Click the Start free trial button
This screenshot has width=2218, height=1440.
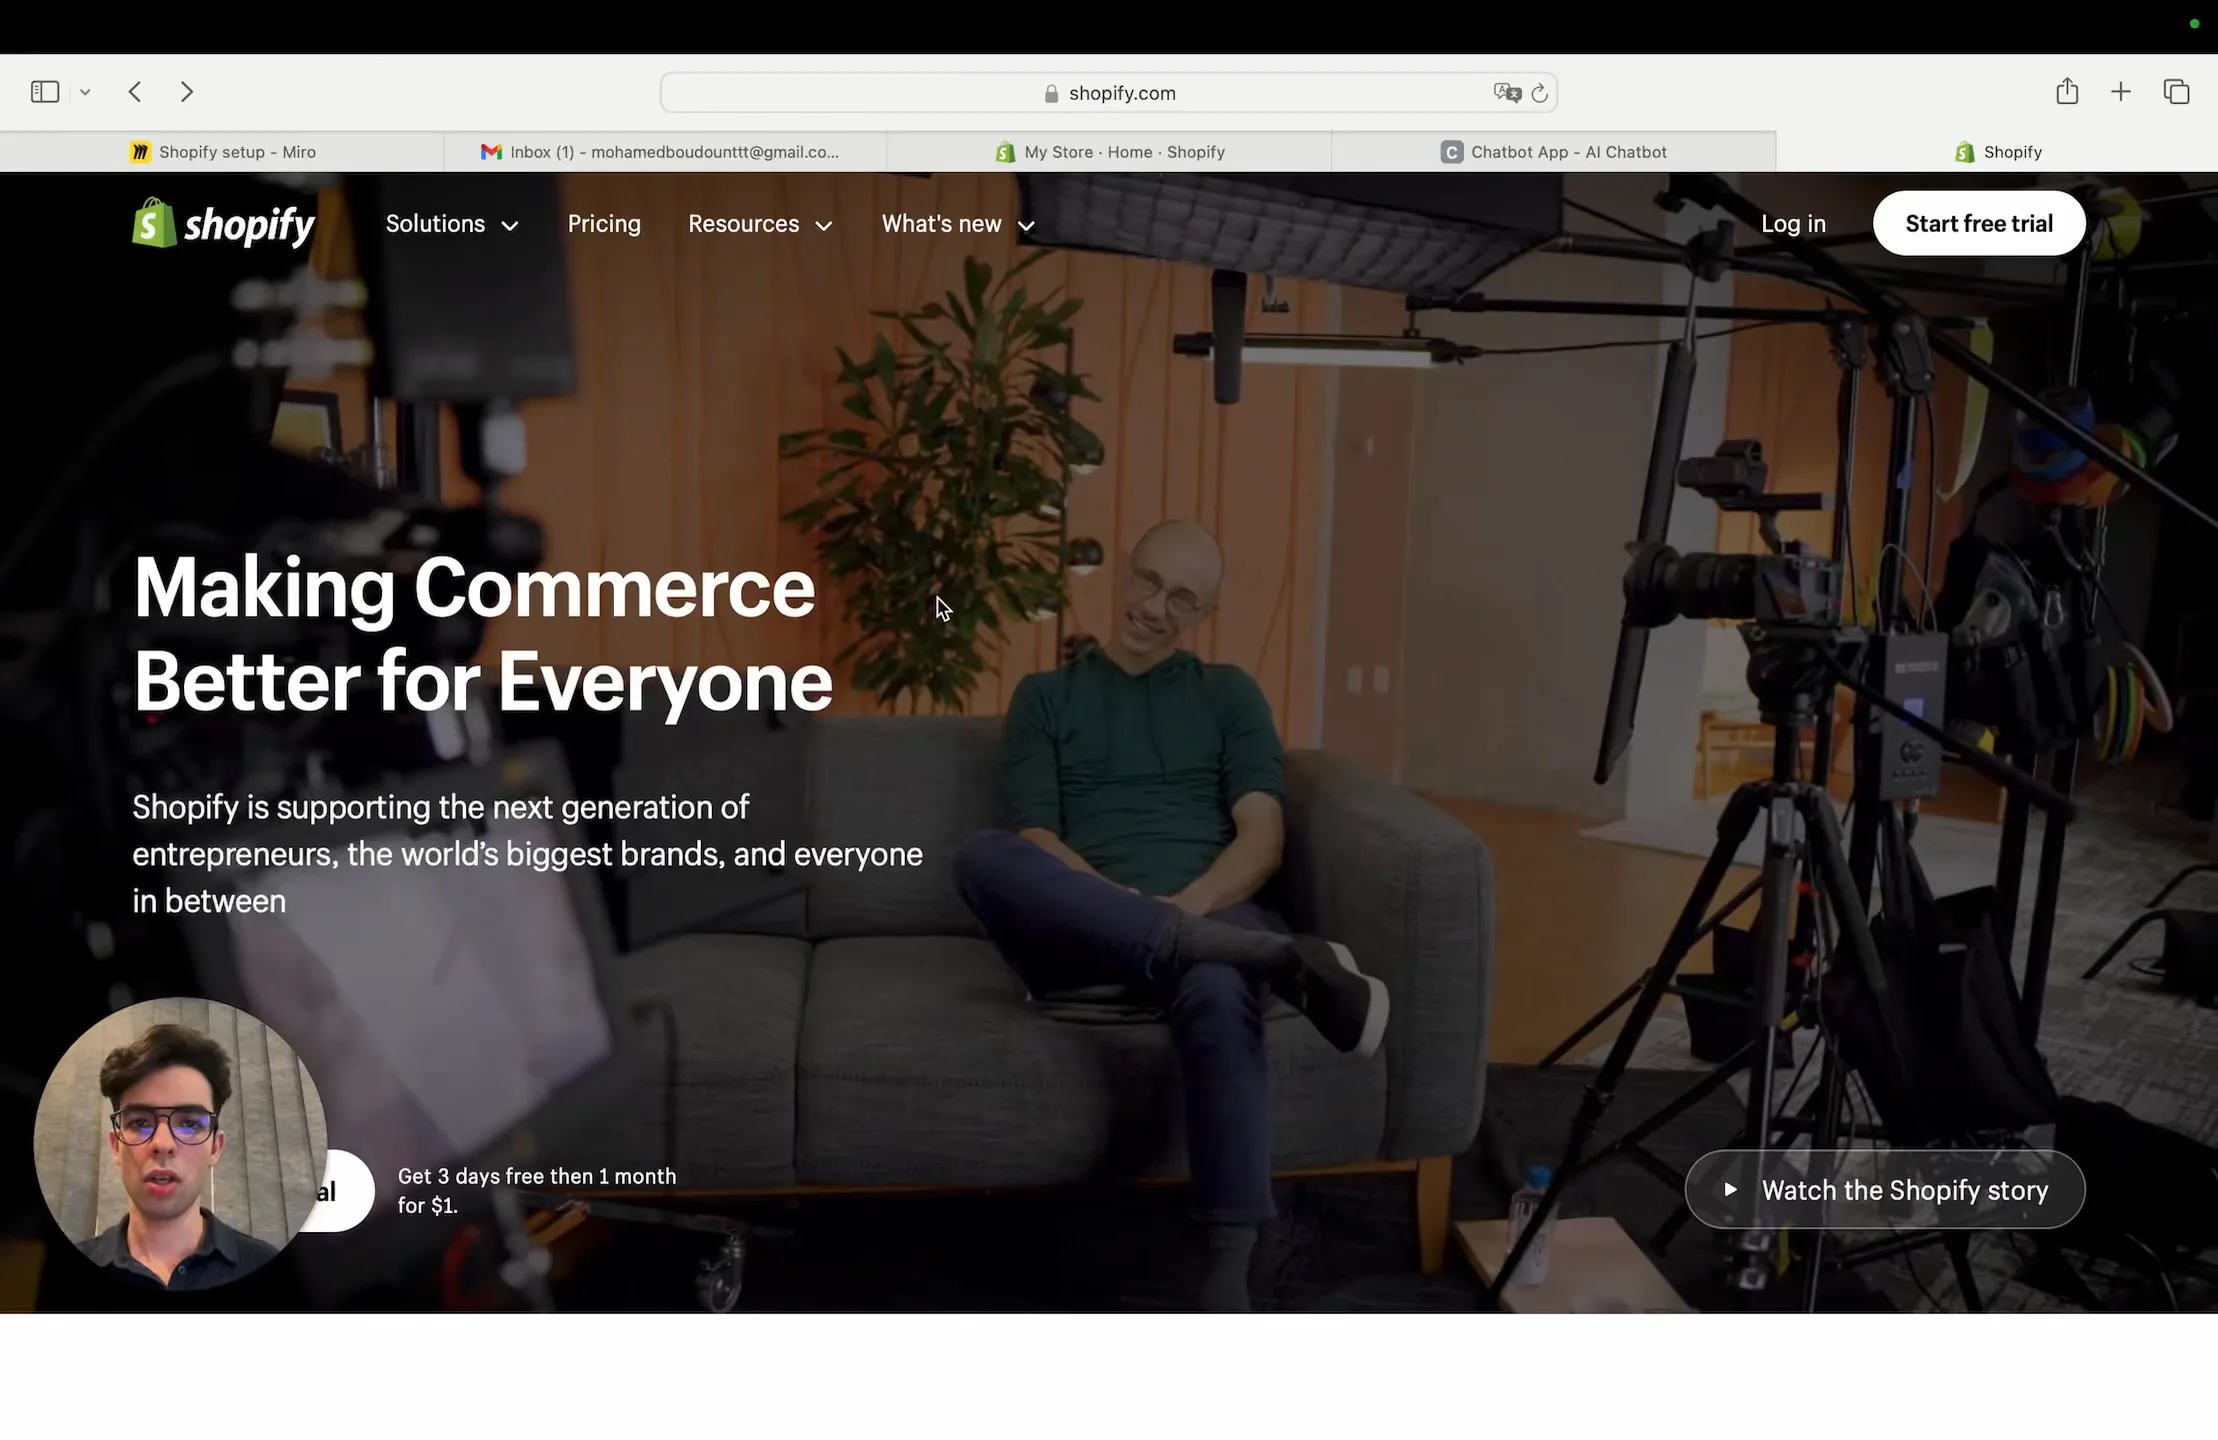click(1977, 222)
